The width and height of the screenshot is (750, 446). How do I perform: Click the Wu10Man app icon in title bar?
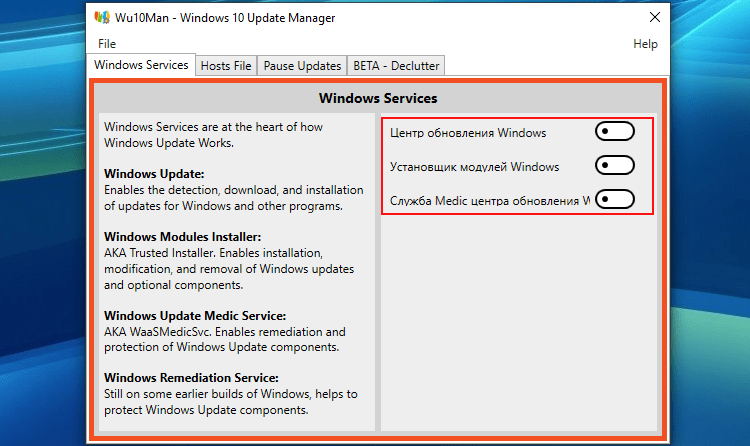coord(102,17)
